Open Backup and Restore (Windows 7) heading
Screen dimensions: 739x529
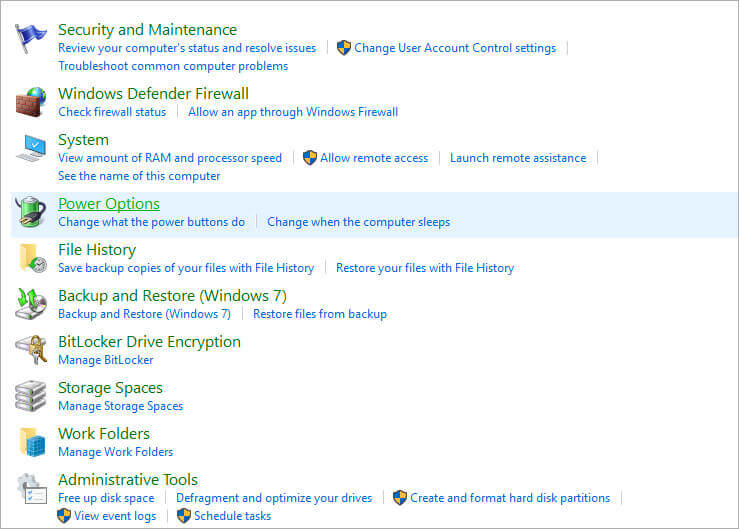pos(172,296)
